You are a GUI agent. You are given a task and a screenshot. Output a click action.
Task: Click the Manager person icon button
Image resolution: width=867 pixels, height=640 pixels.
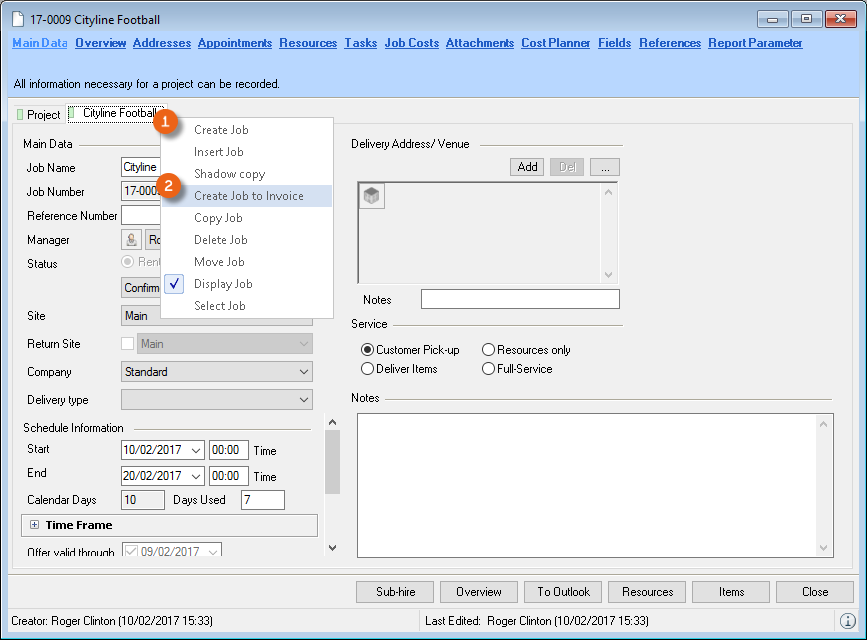[x=131, y=240]
